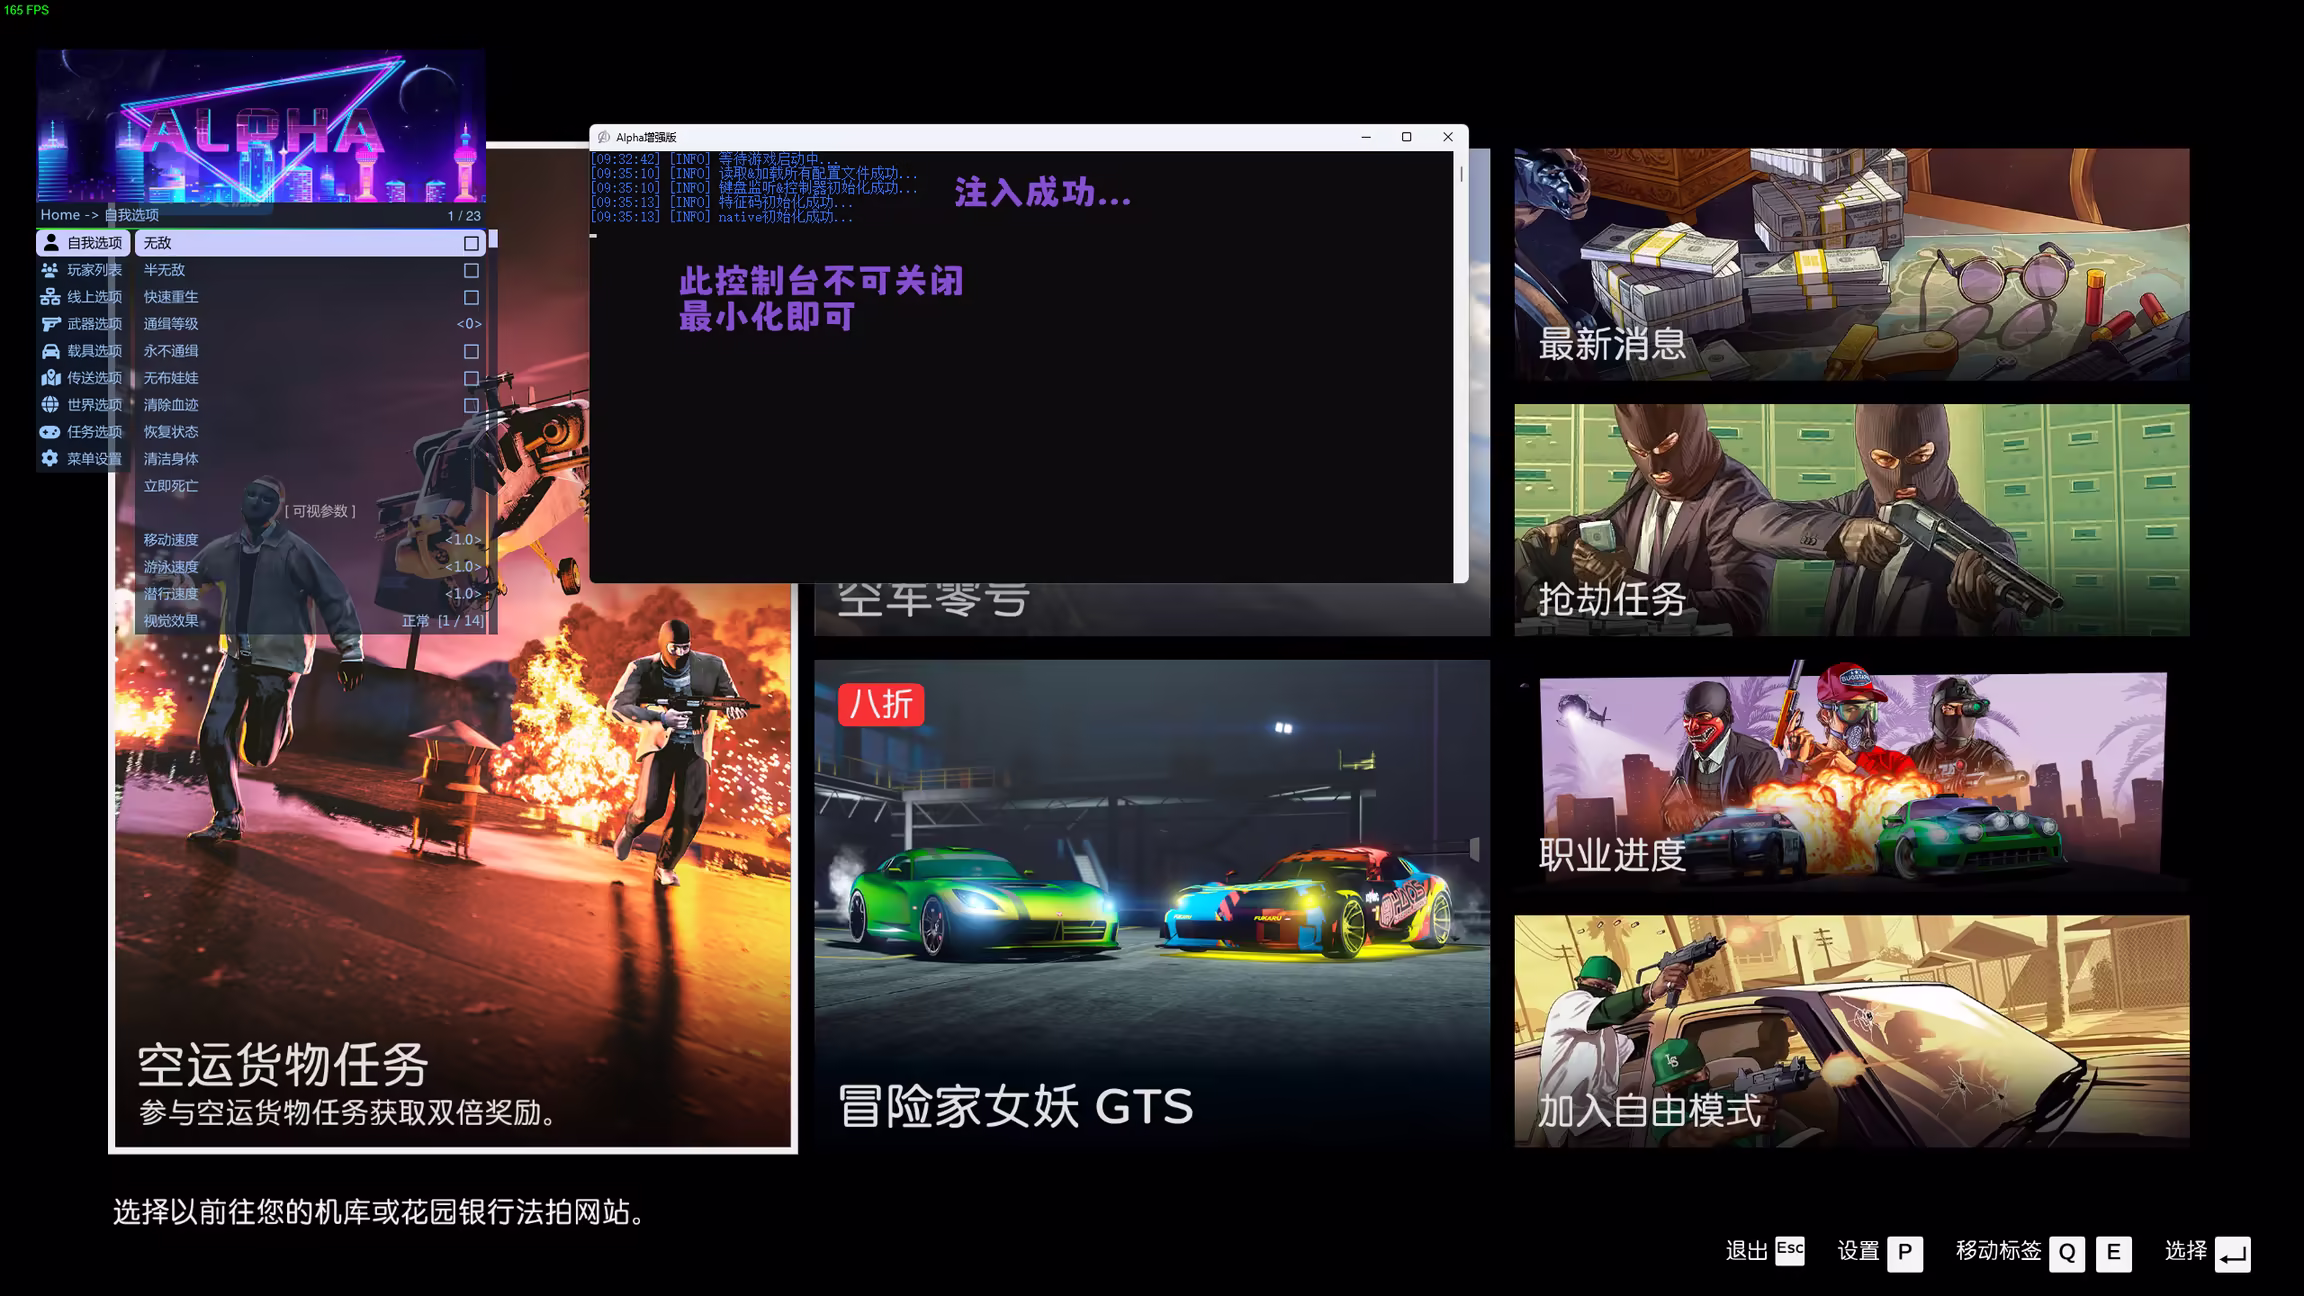Click the Alpha增强版 console title icon
Viewport: 2304px width, 1296px height.
[x=603, y=137]
